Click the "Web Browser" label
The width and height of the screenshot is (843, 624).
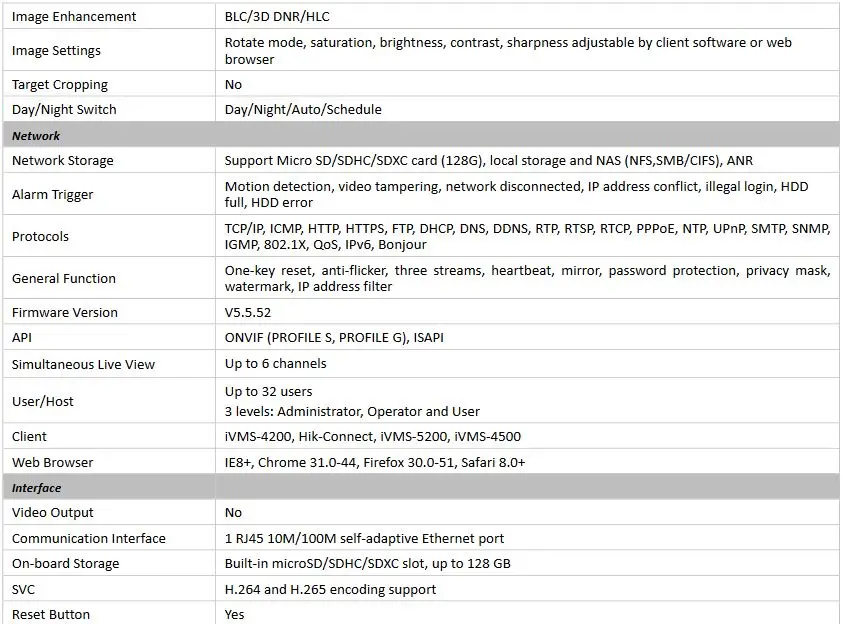click(x=52, y=462)
